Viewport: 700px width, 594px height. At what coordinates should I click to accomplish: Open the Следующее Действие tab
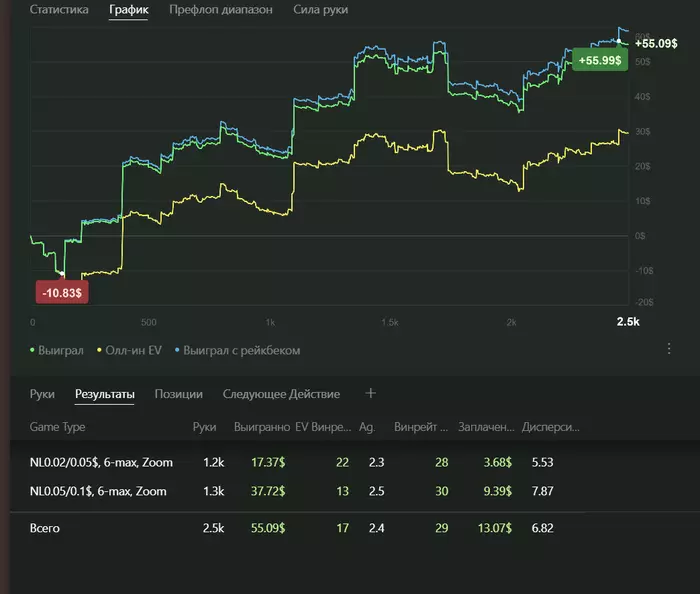tap(281, 394)
